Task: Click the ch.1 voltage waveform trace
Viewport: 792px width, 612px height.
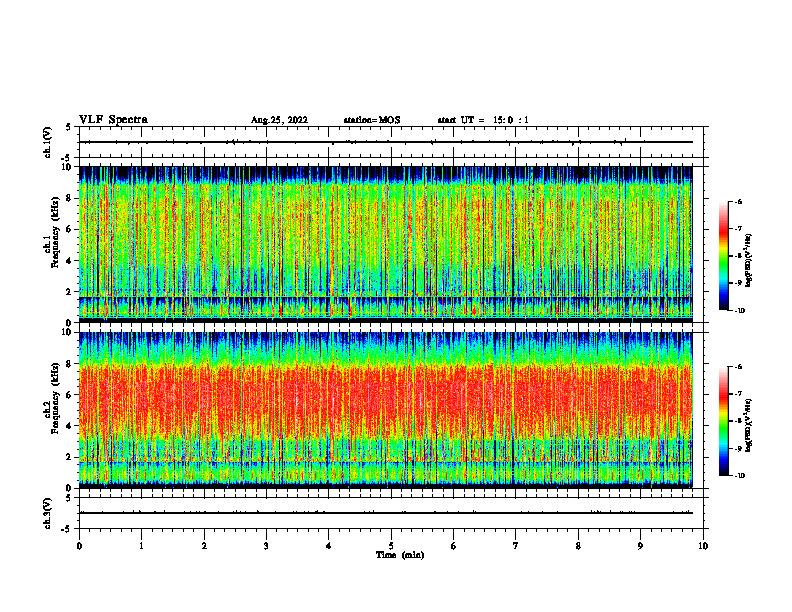Action: pos(385,142)
